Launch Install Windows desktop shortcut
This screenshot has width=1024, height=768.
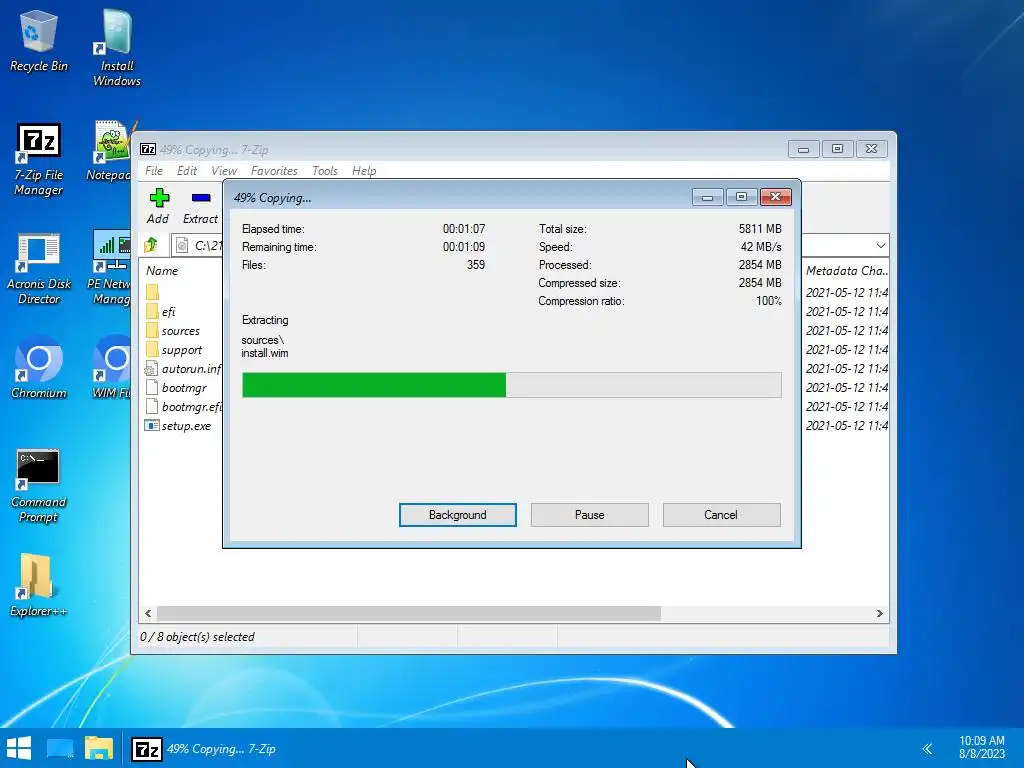tap(117, 48)
